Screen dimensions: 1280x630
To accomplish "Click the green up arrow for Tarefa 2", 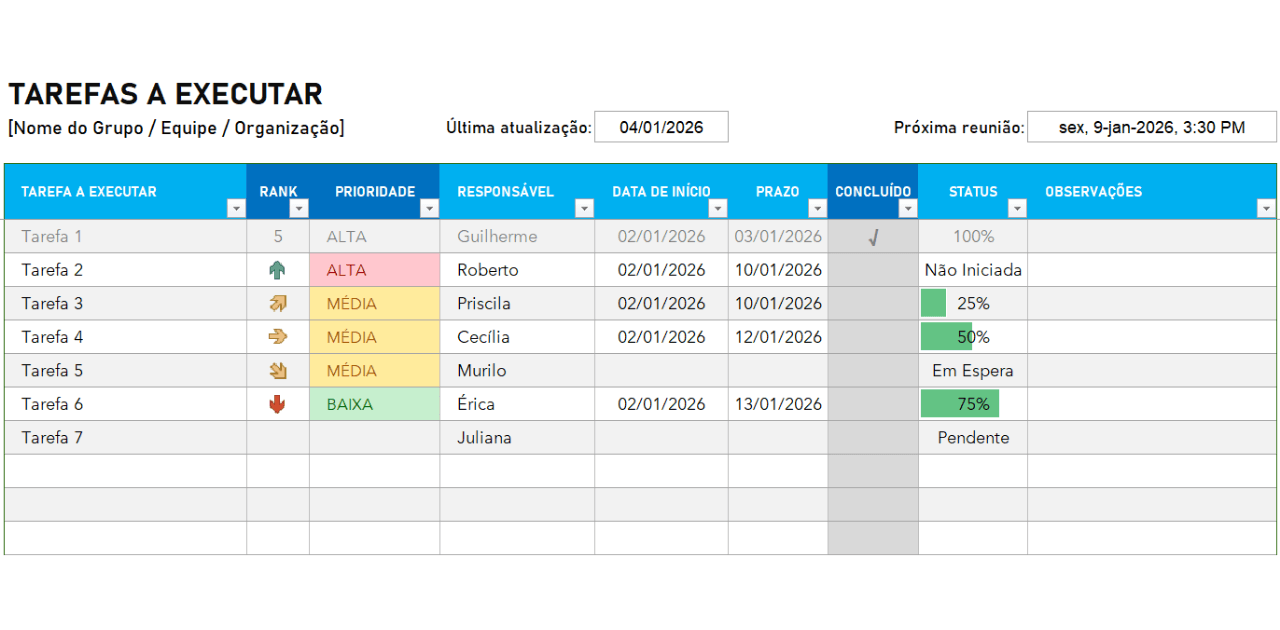I will (x=277, y=270).
